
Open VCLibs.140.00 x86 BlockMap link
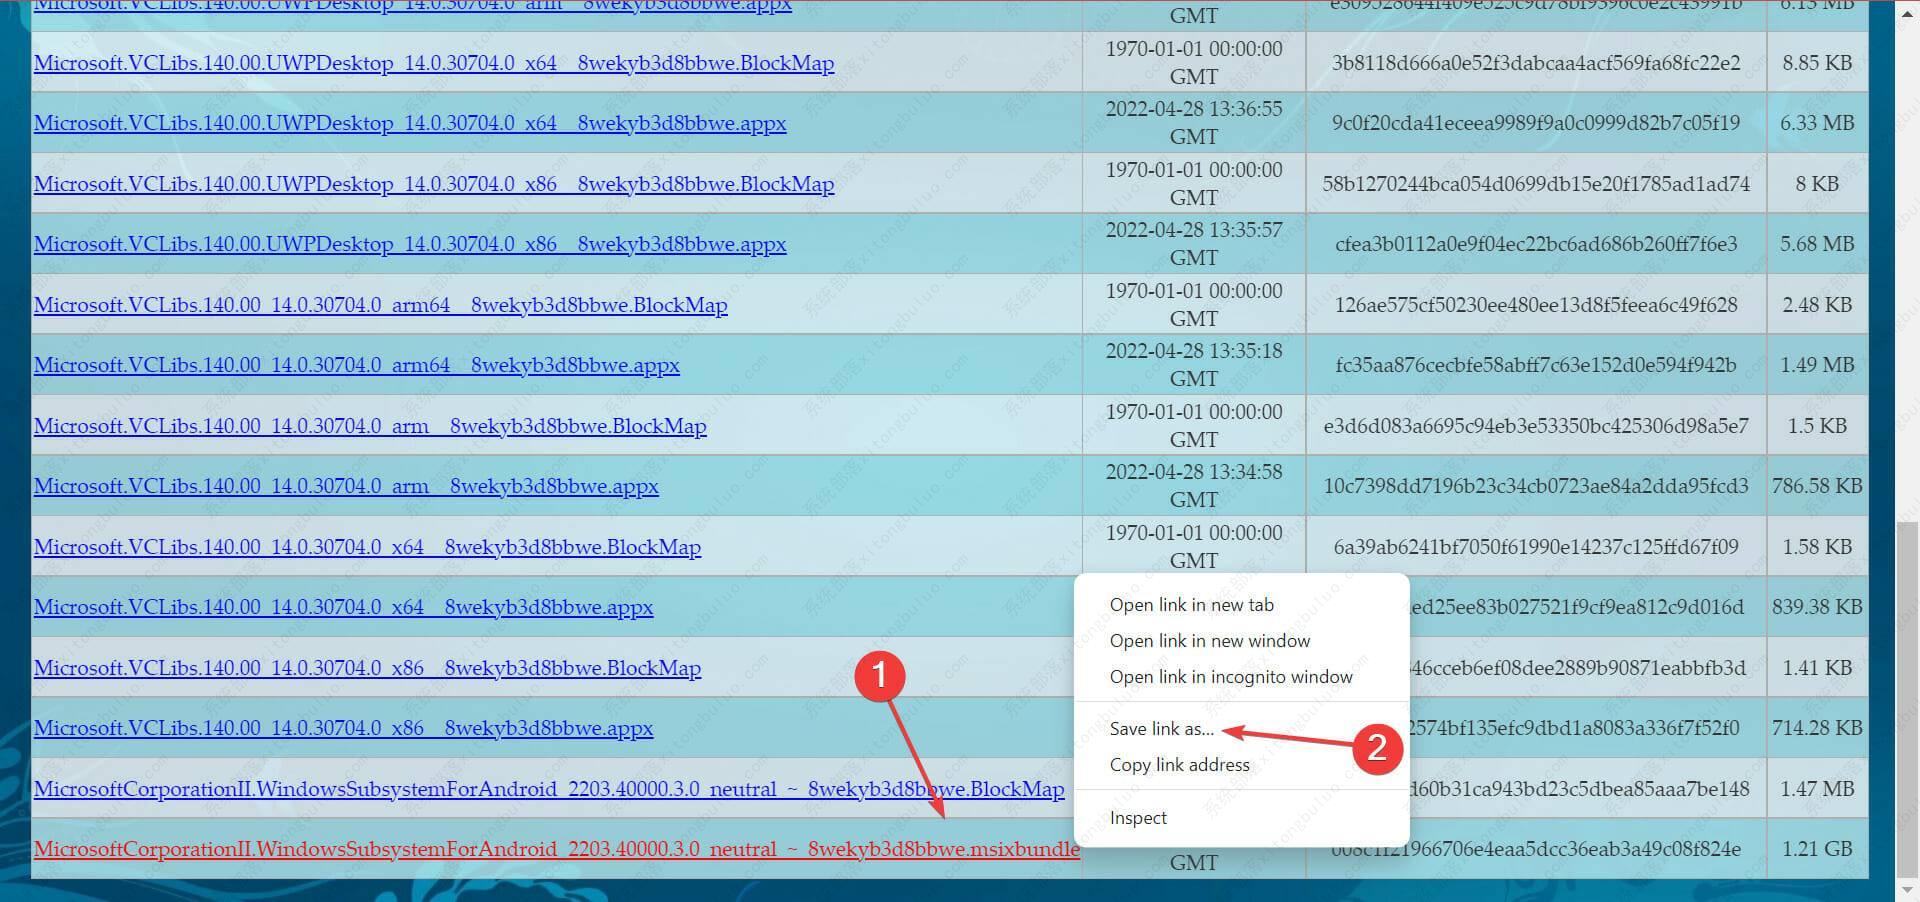pos(367,668)
